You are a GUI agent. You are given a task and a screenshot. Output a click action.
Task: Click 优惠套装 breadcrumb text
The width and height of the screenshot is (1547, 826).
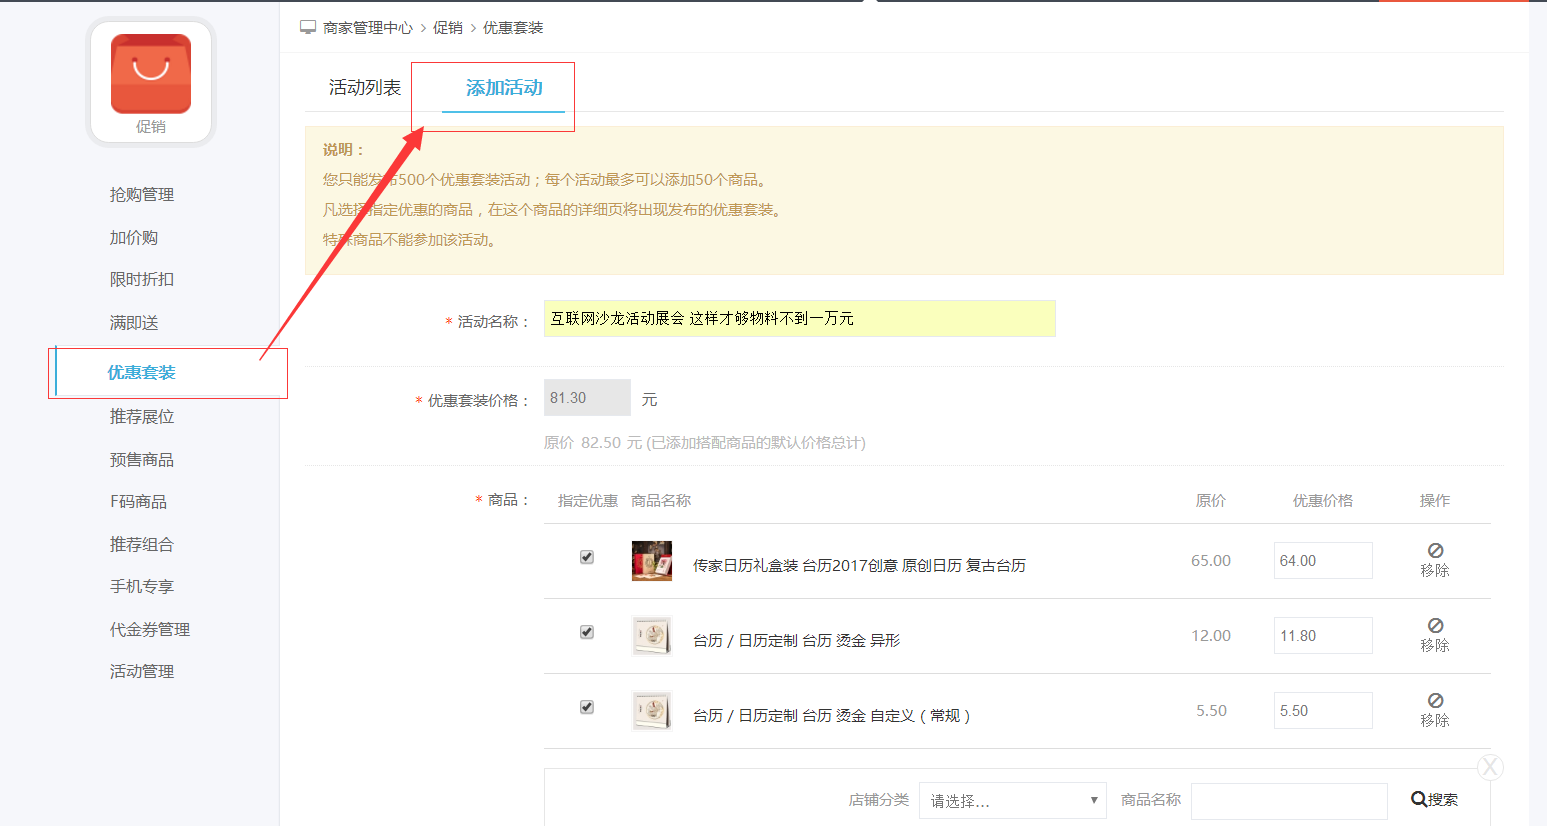click(513, 28)
